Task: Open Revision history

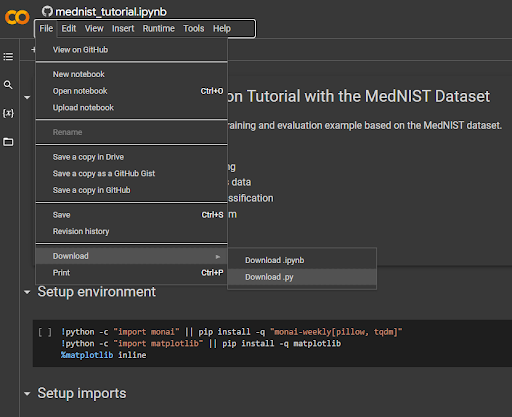Action: click(132, 231)
